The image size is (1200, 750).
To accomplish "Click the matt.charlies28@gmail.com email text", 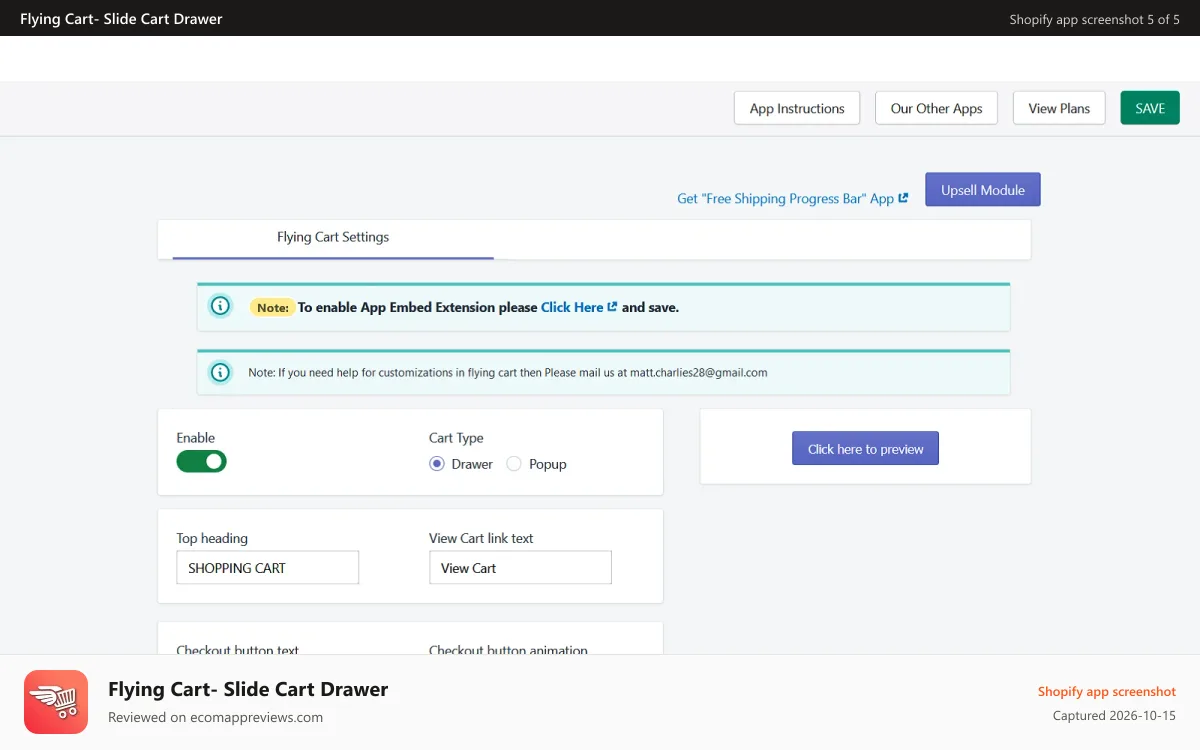I will tap(699, 373).
